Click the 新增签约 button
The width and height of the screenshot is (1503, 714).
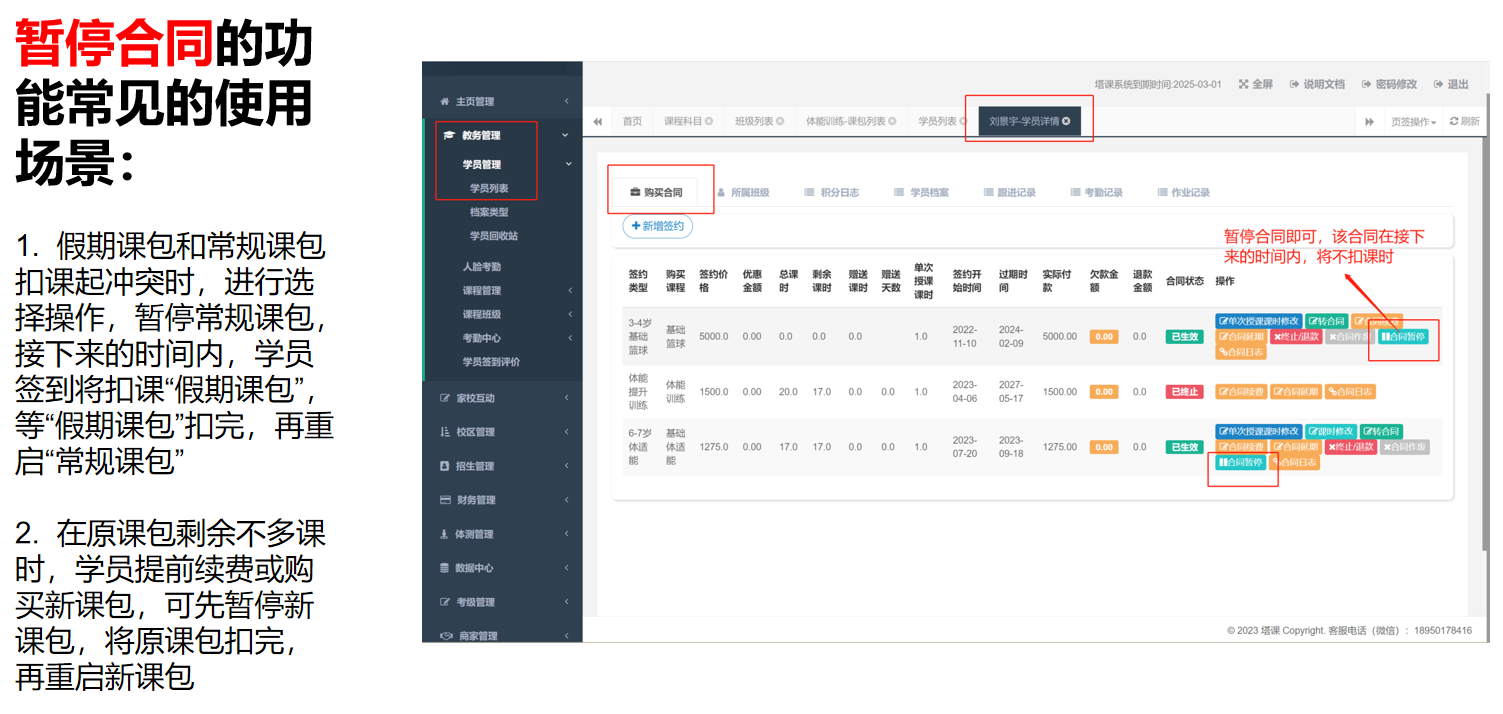click(x=657, y=227)
